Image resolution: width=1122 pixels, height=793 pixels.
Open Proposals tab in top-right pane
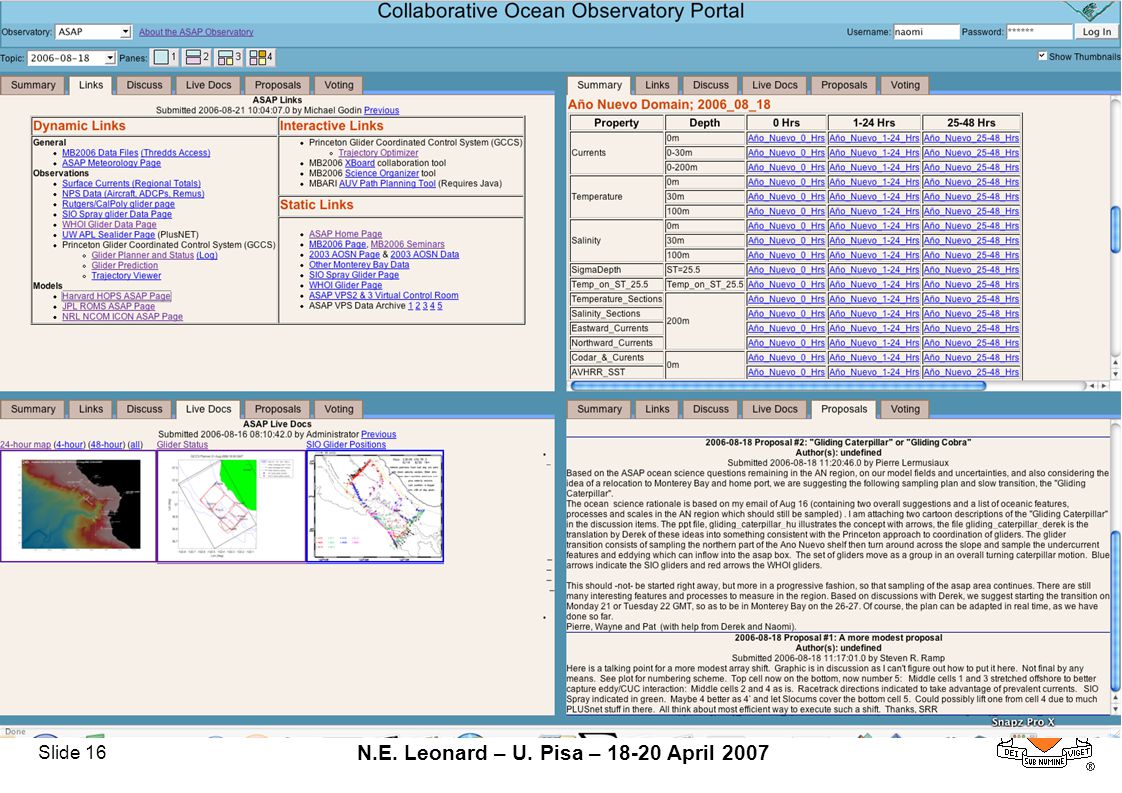pyautogui.click(x=844, y=85)
